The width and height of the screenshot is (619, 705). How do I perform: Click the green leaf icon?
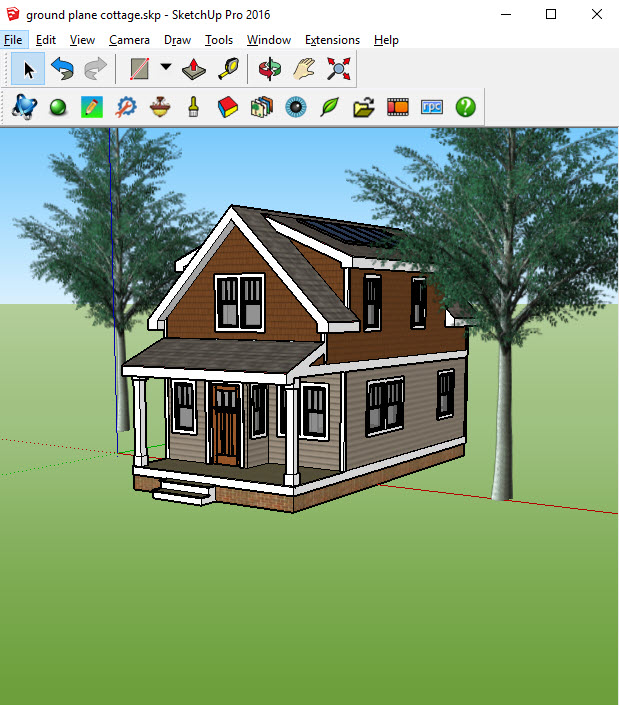[x=330, y=107]
